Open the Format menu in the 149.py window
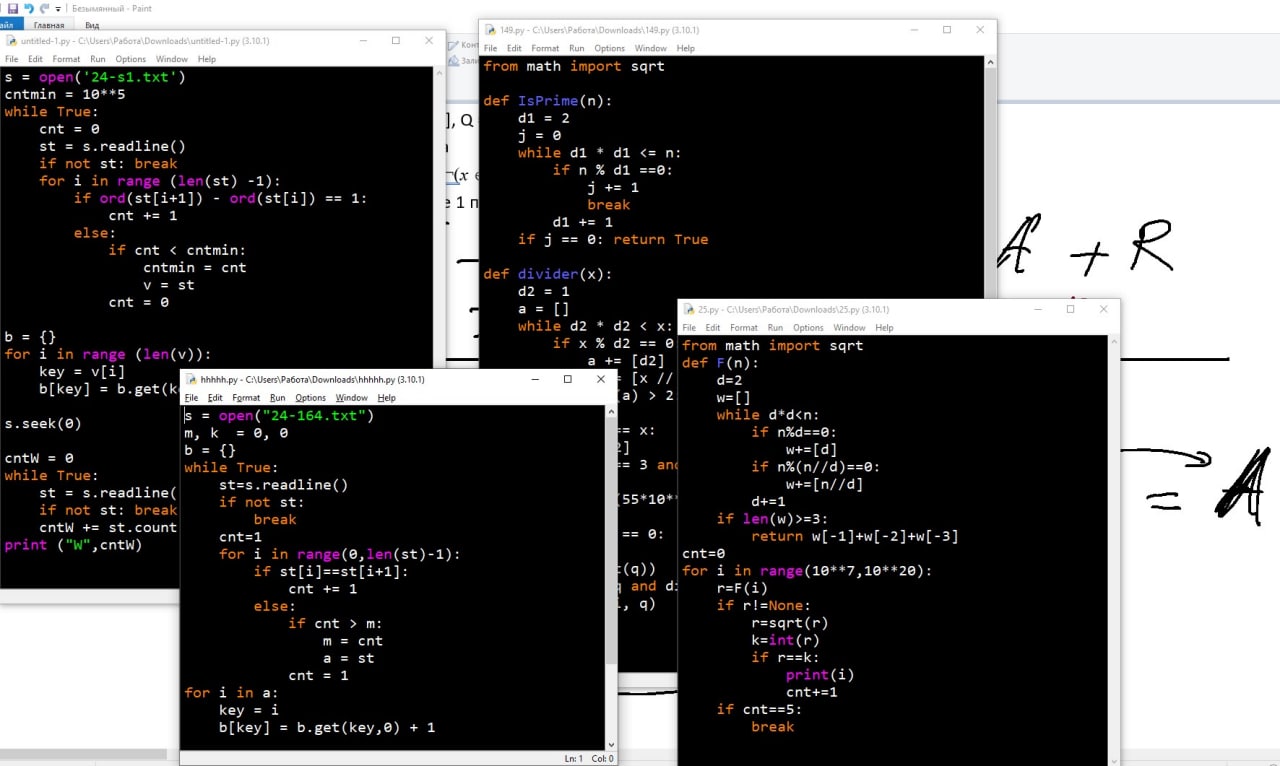The width and height of the screenshot is (1280, 766). 545,48
